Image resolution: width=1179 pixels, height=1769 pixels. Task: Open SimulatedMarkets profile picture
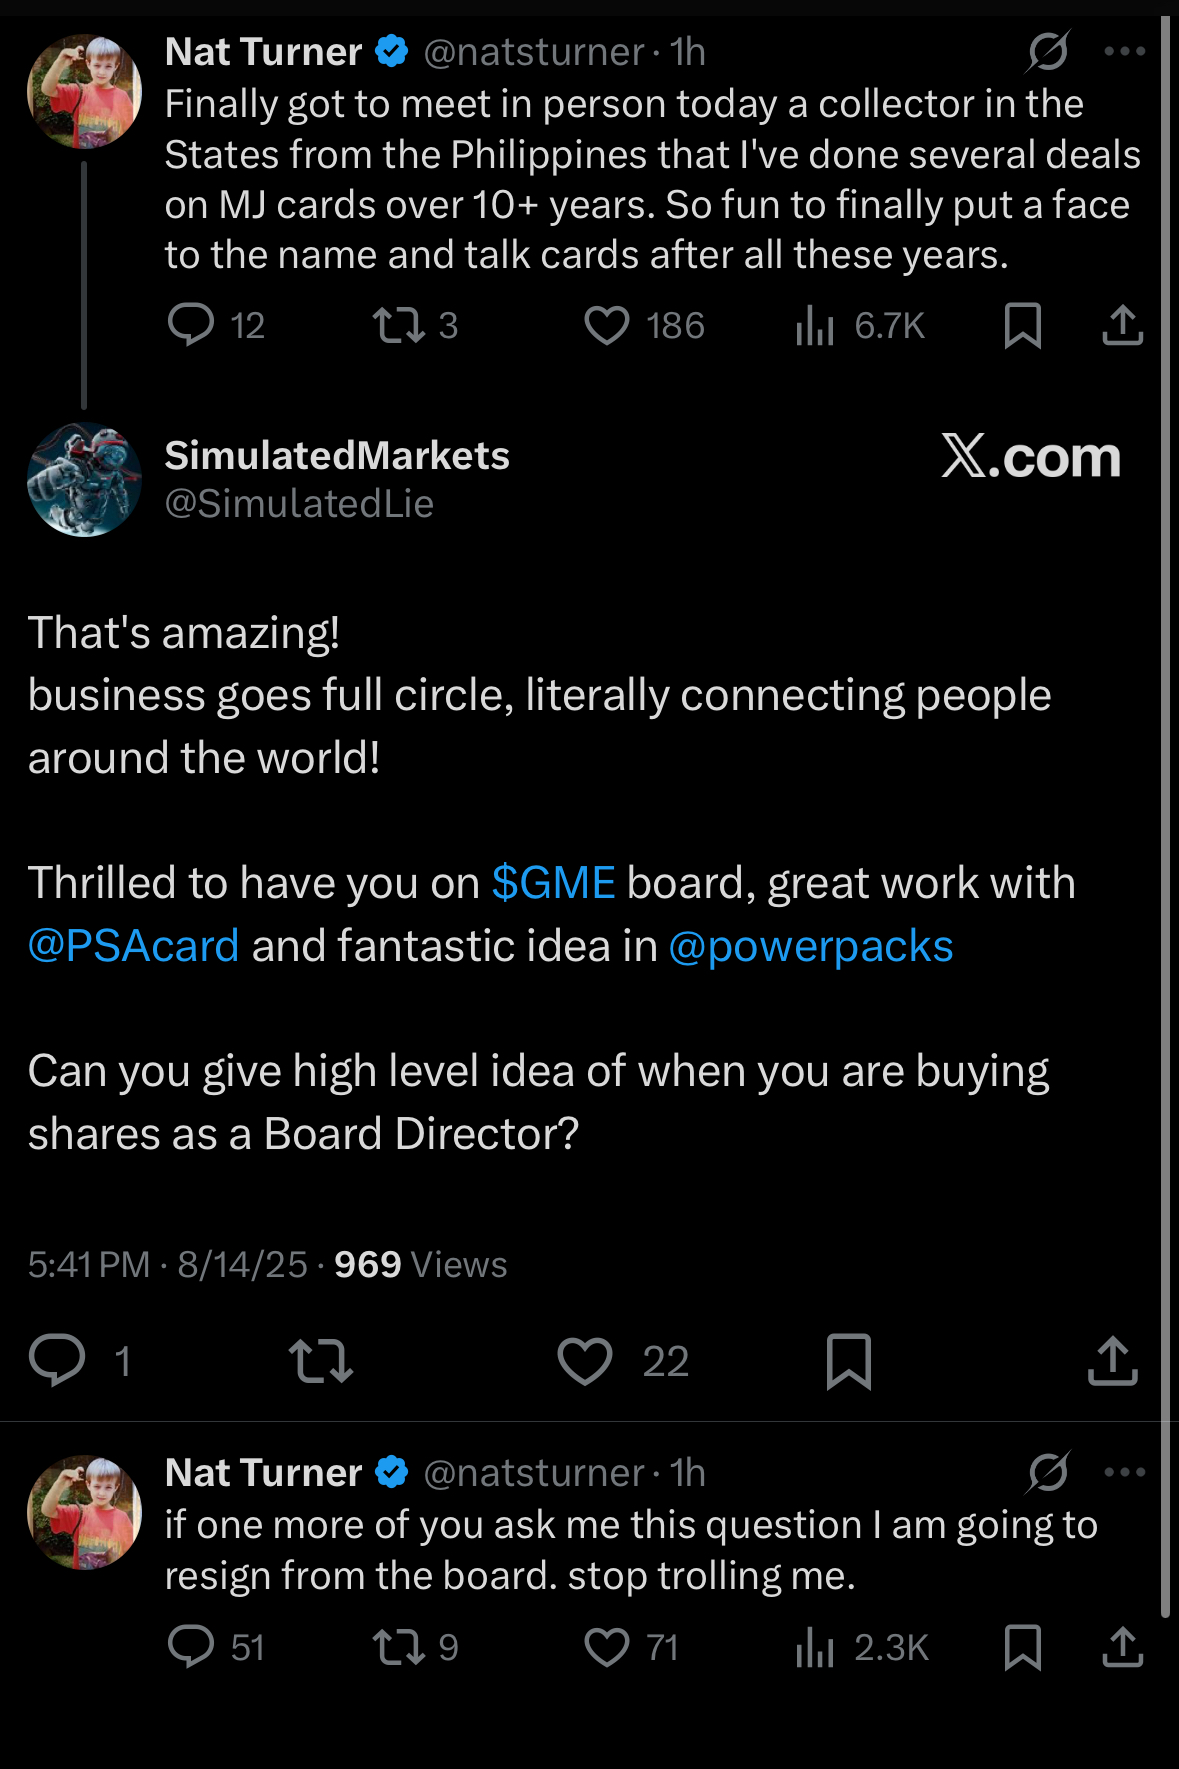point(84,479)
